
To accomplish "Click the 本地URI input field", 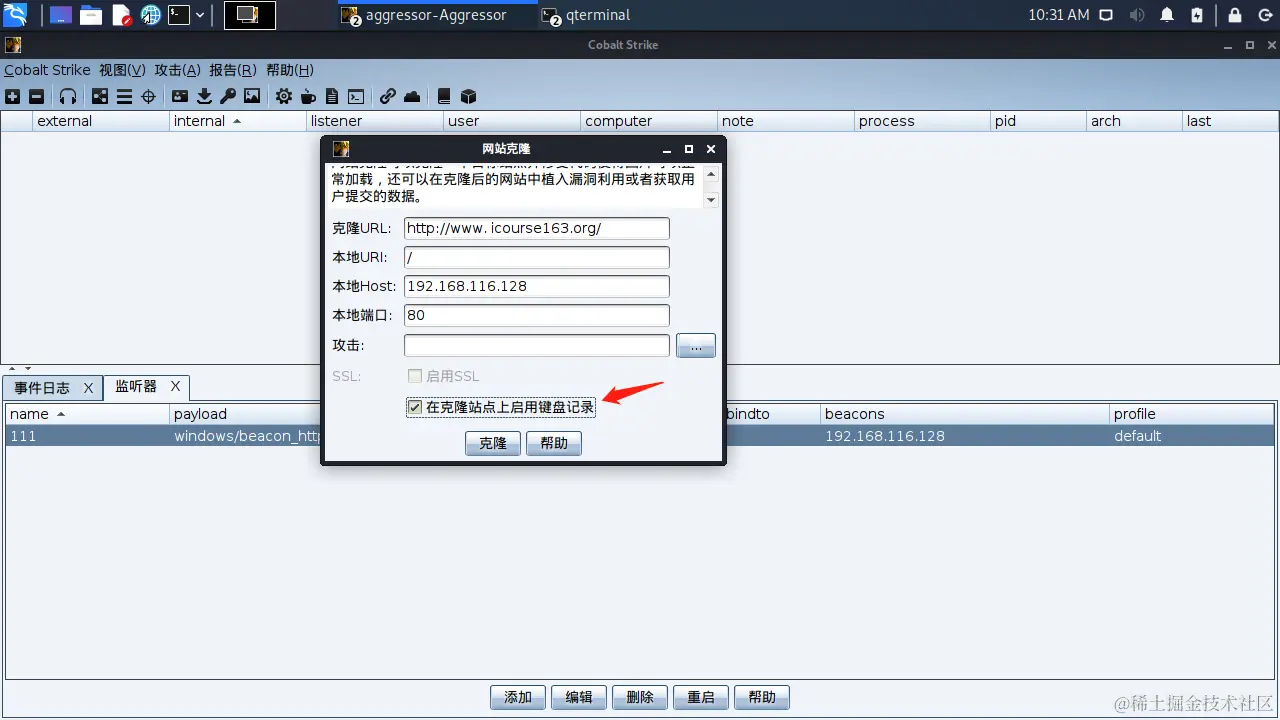I will click(x=537, y=257).
